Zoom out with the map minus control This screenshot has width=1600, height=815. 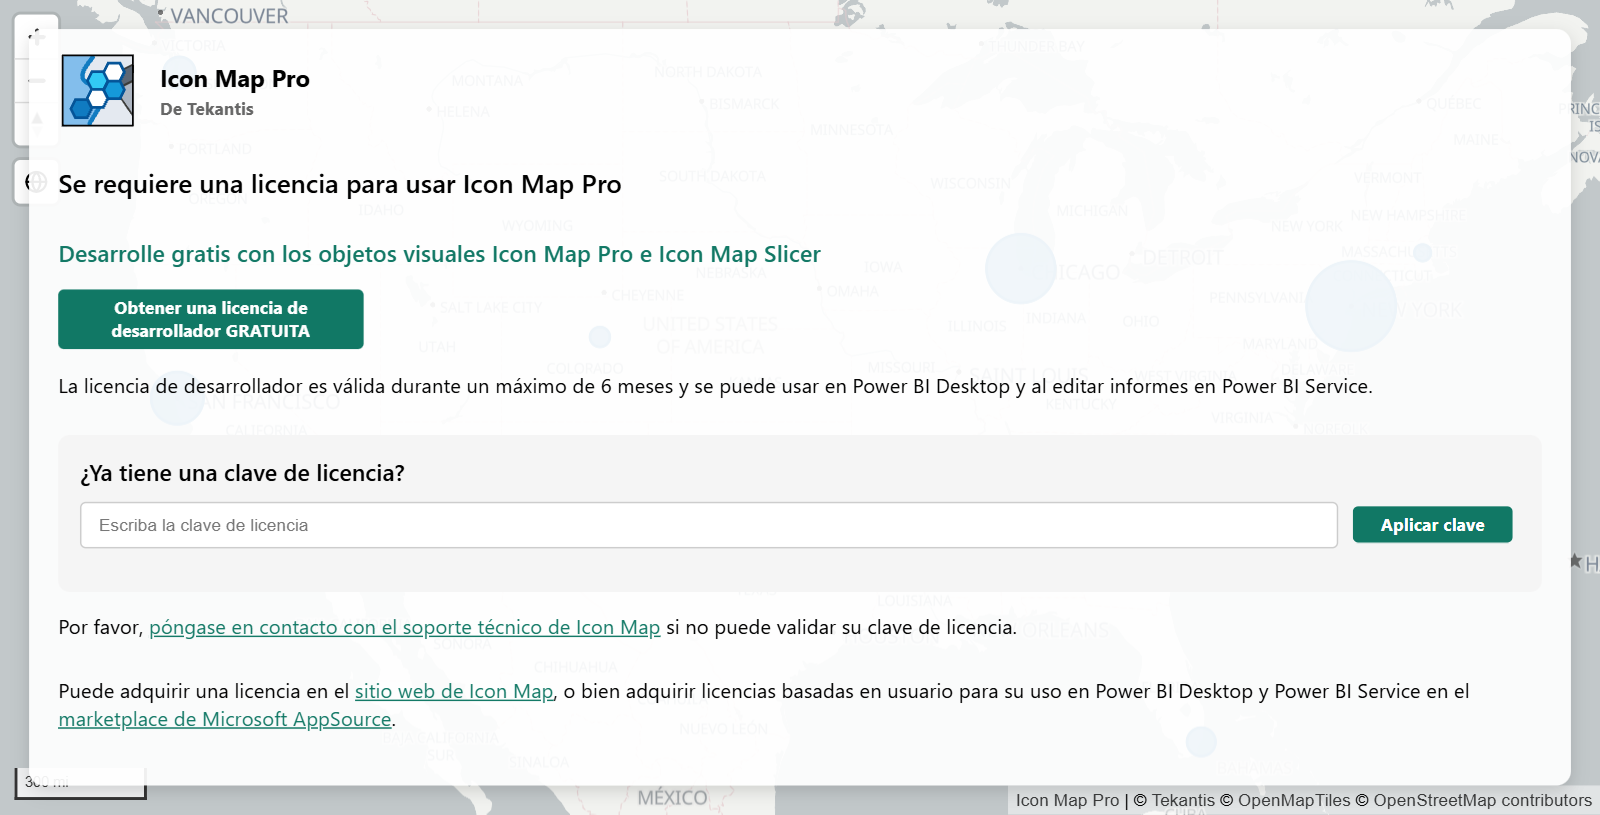click(x=37, y=80)
